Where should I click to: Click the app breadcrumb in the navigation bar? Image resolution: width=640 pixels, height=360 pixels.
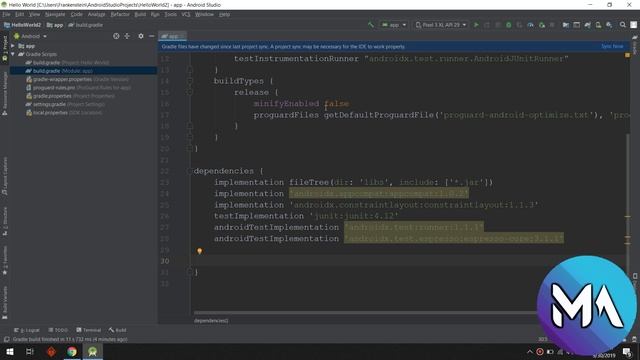55,25
